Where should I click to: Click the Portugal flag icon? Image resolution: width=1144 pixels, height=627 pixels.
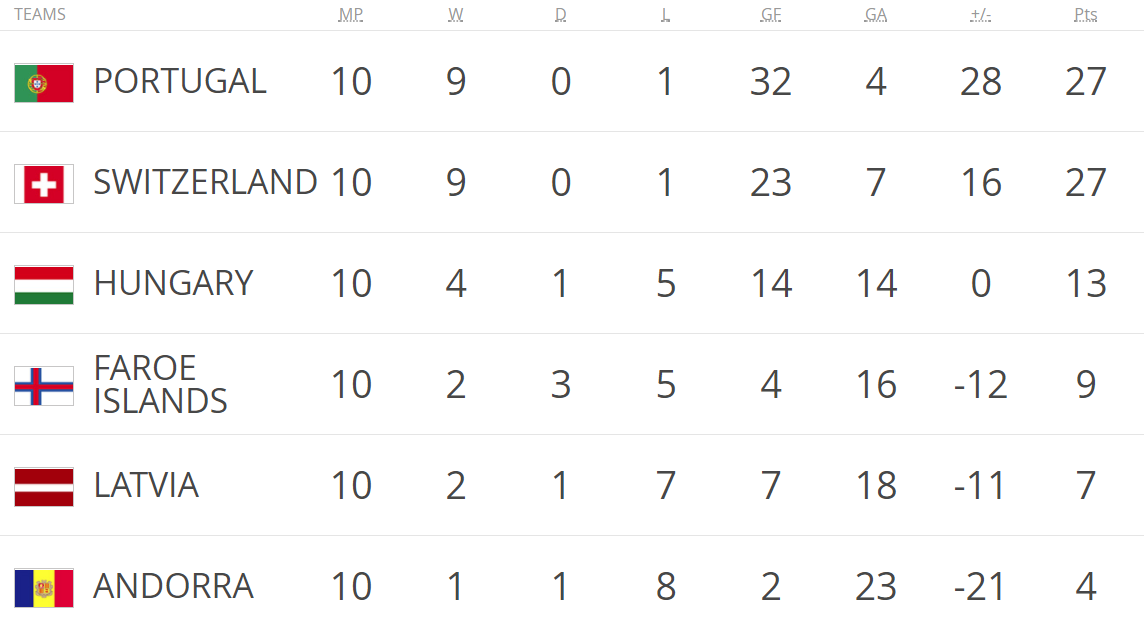44,82
